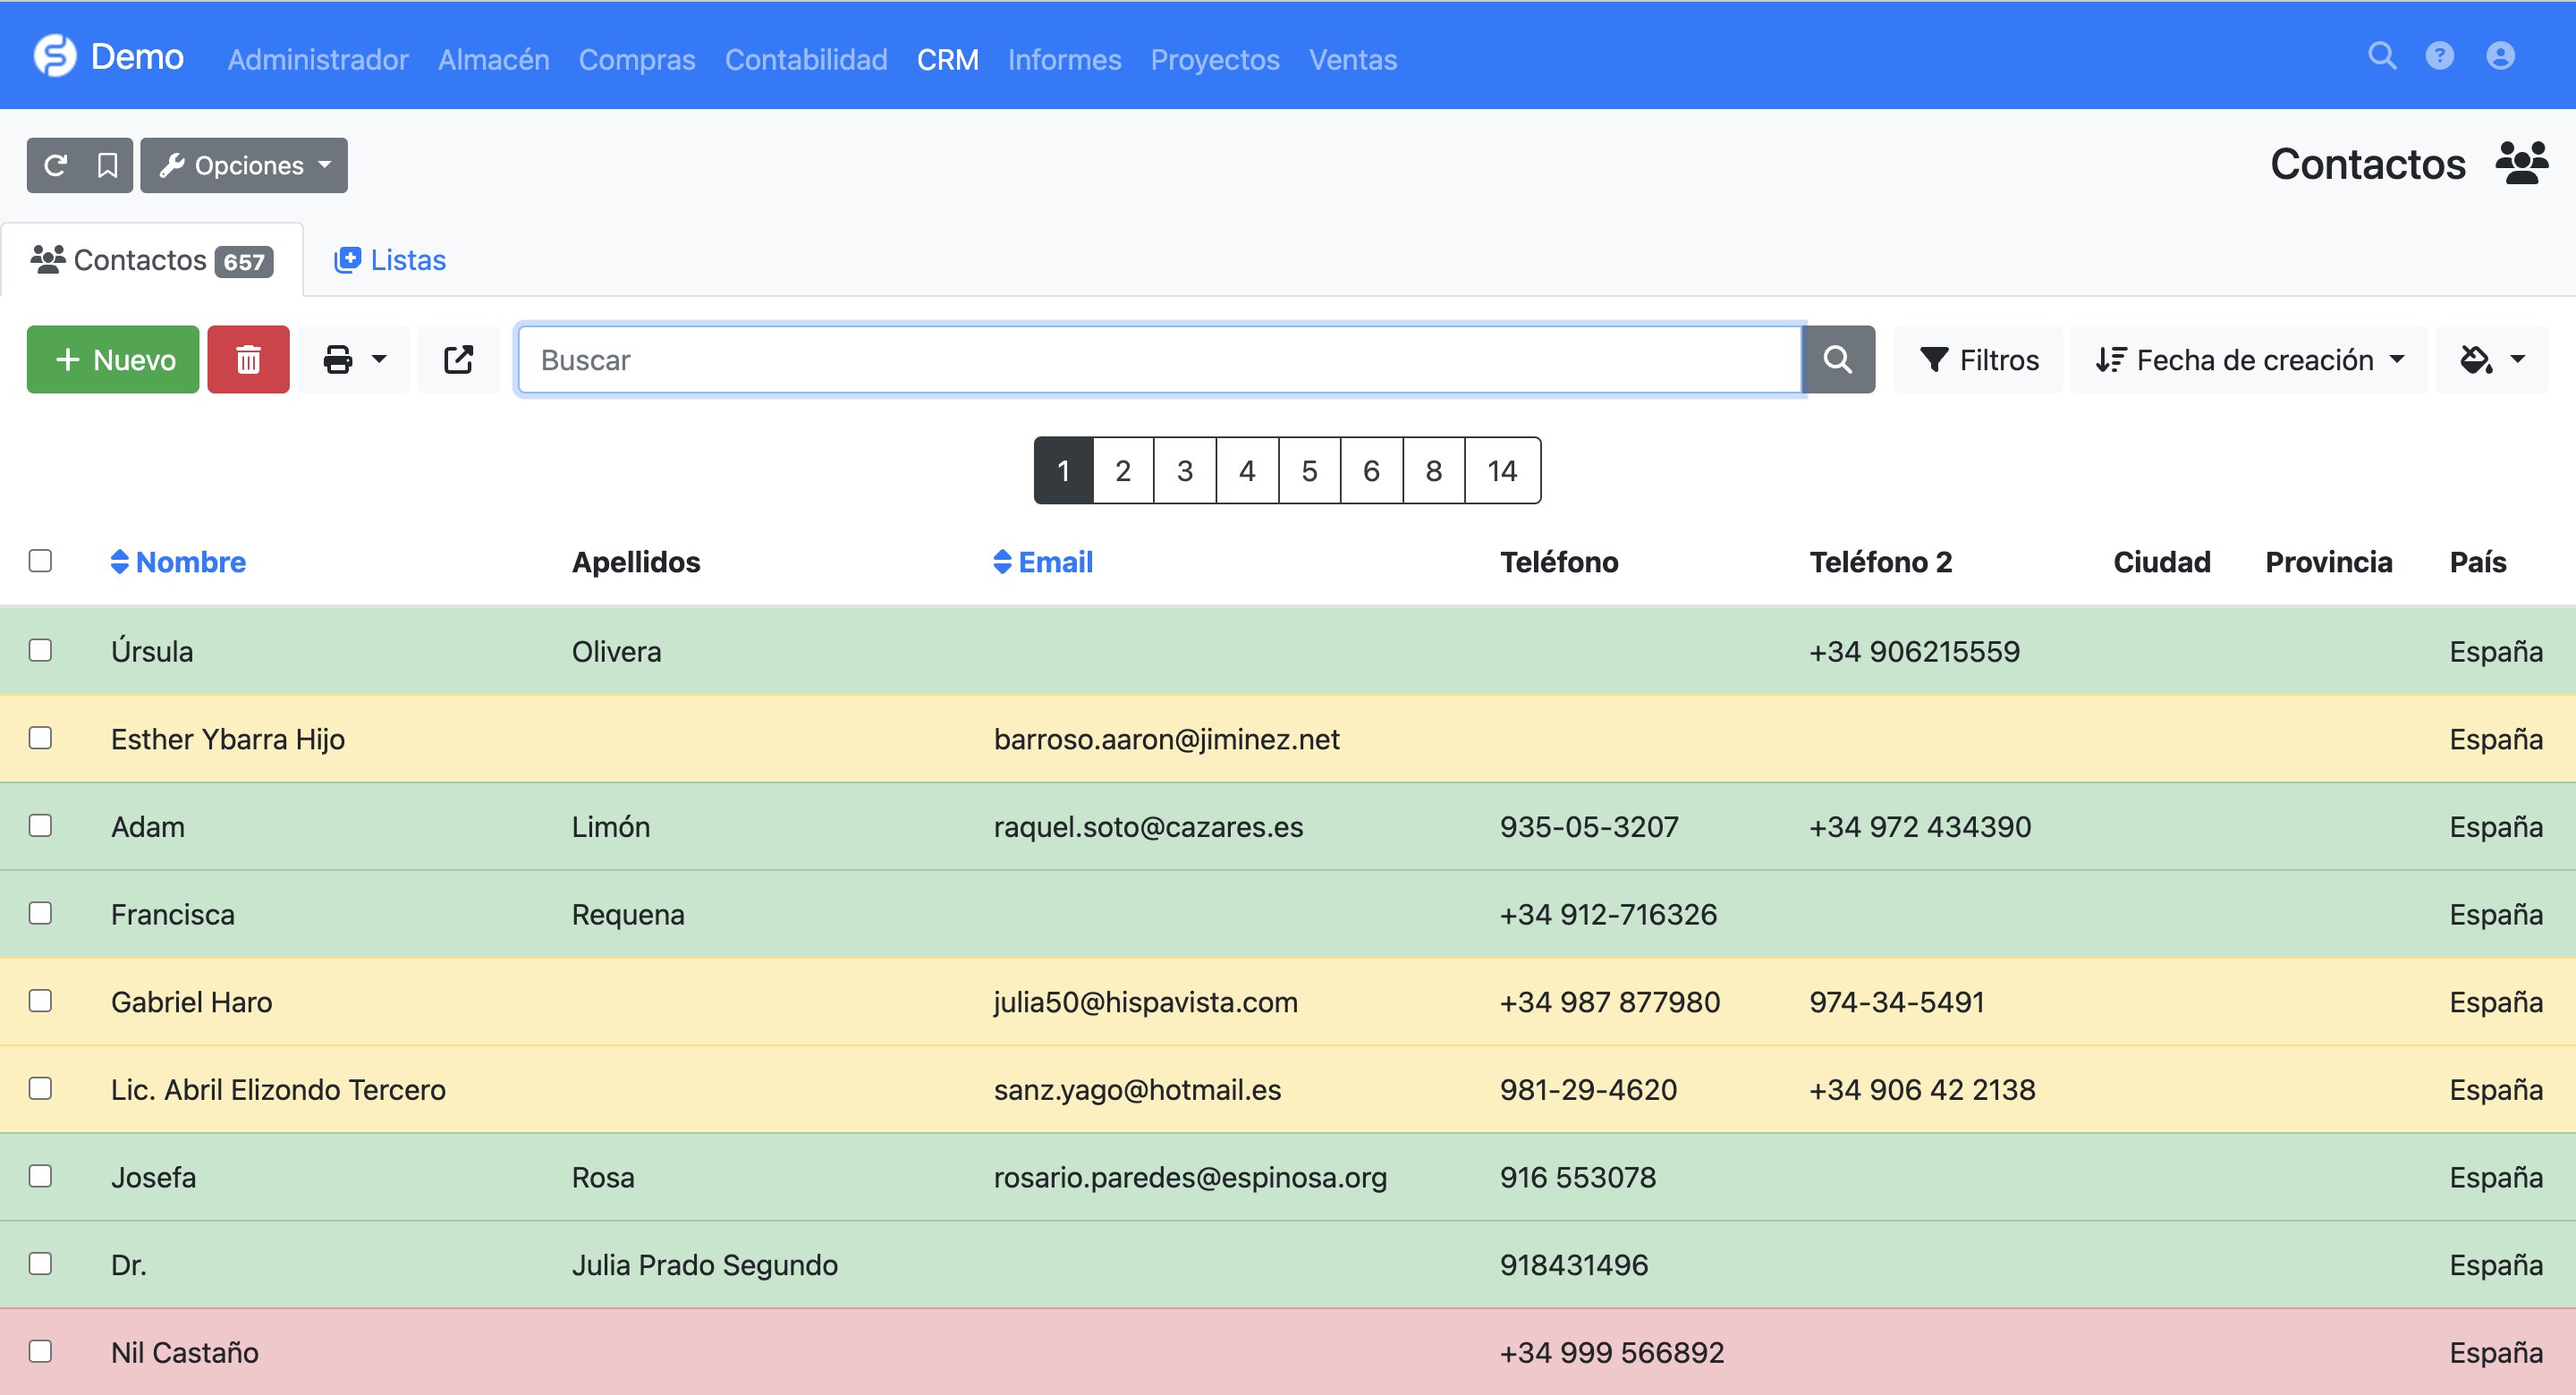
Task: Check the Nil Castaño row
Action: pos(40,1352)
